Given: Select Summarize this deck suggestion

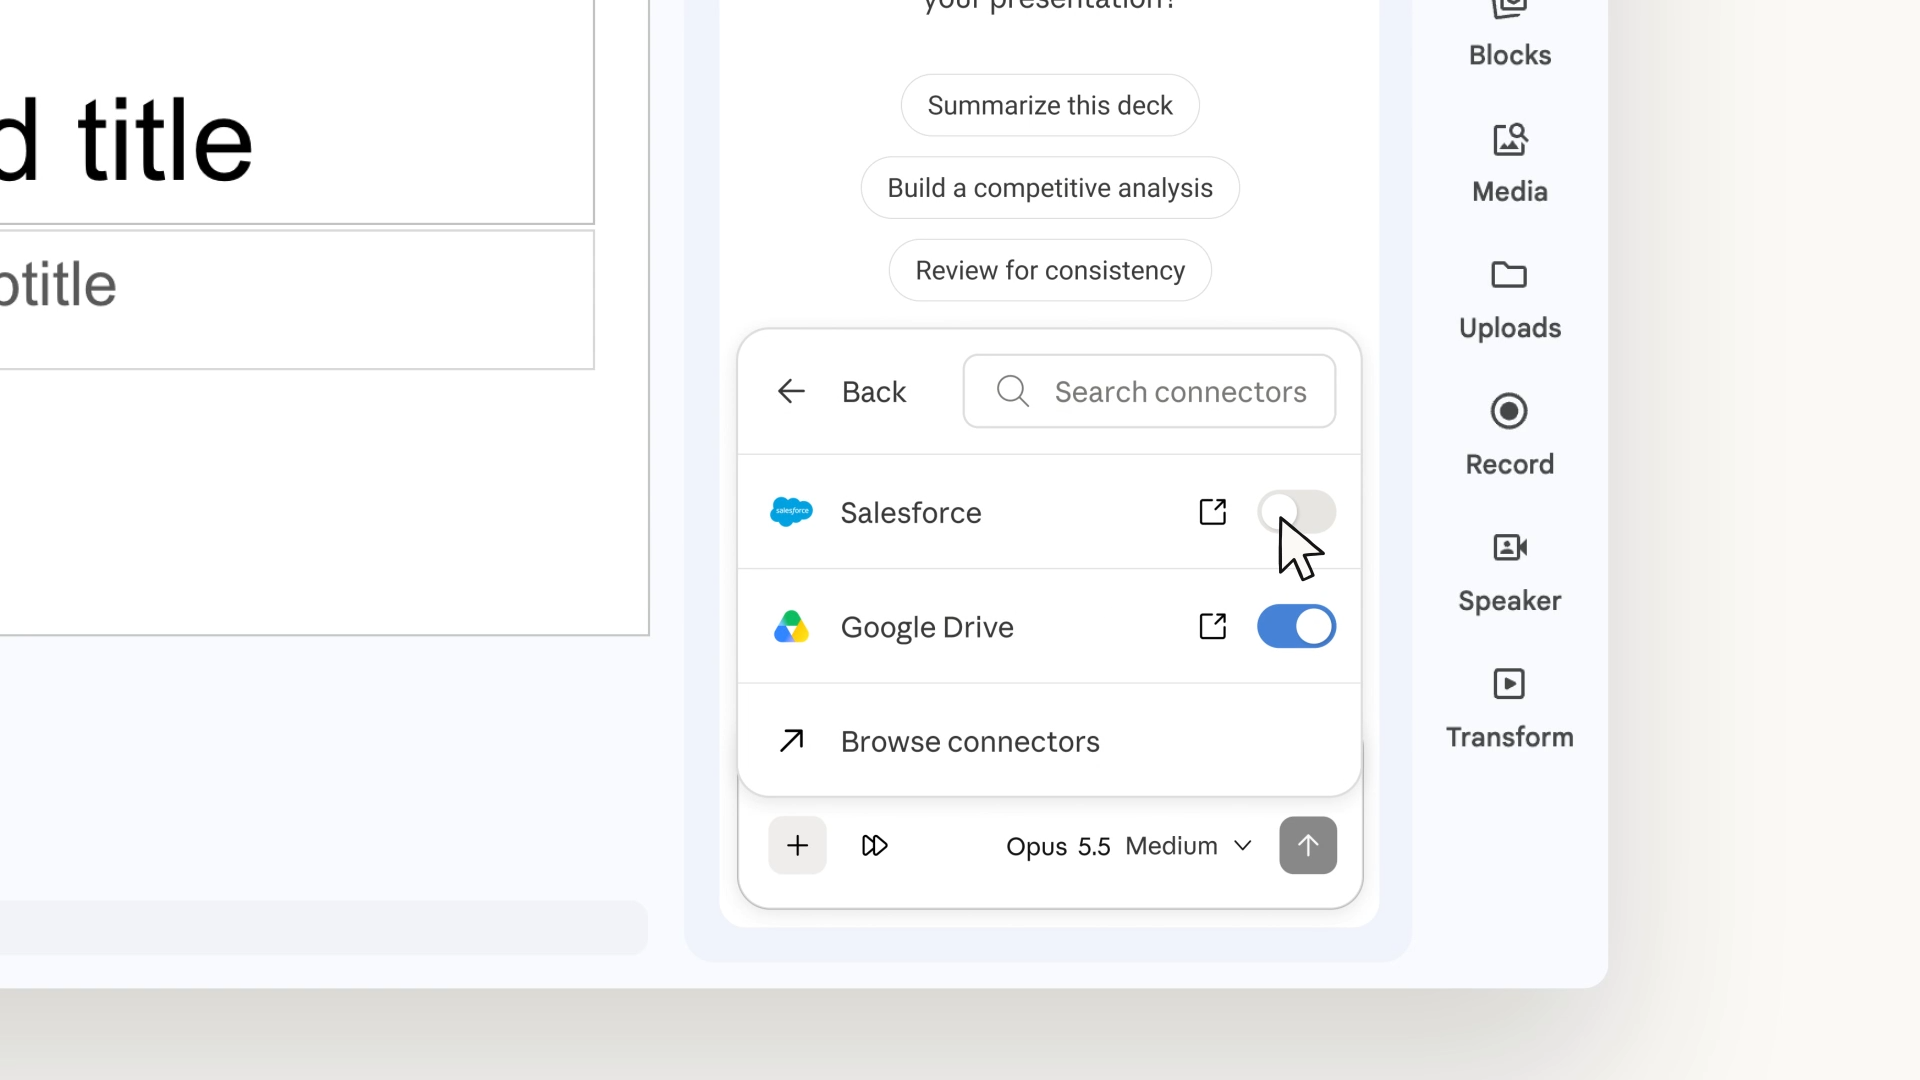Looking at the screenshot, I should [x=1050, y=105].
